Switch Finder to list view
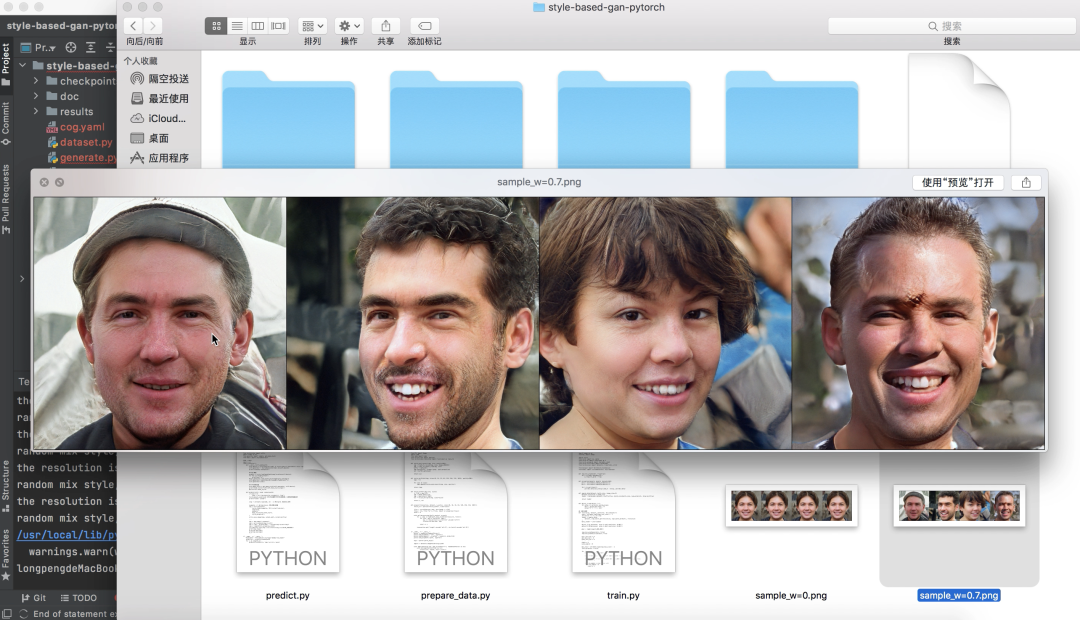The image size is (1080, 620). point(237,25)
